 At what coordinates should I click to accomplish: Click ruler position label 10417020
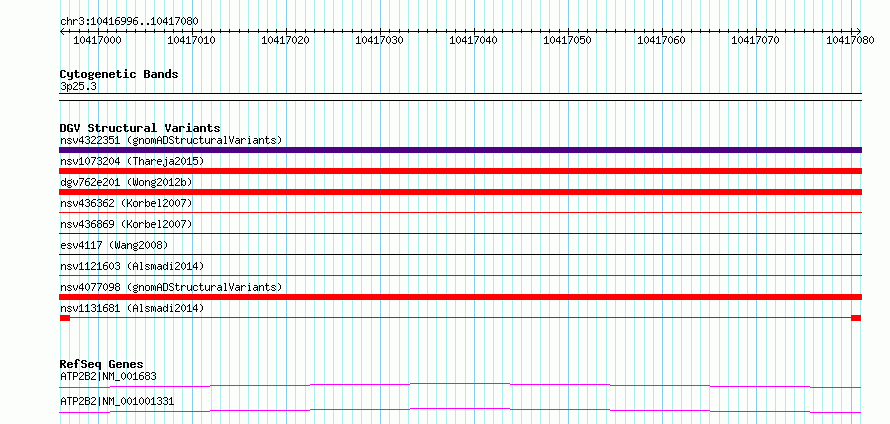click(286, 40)
